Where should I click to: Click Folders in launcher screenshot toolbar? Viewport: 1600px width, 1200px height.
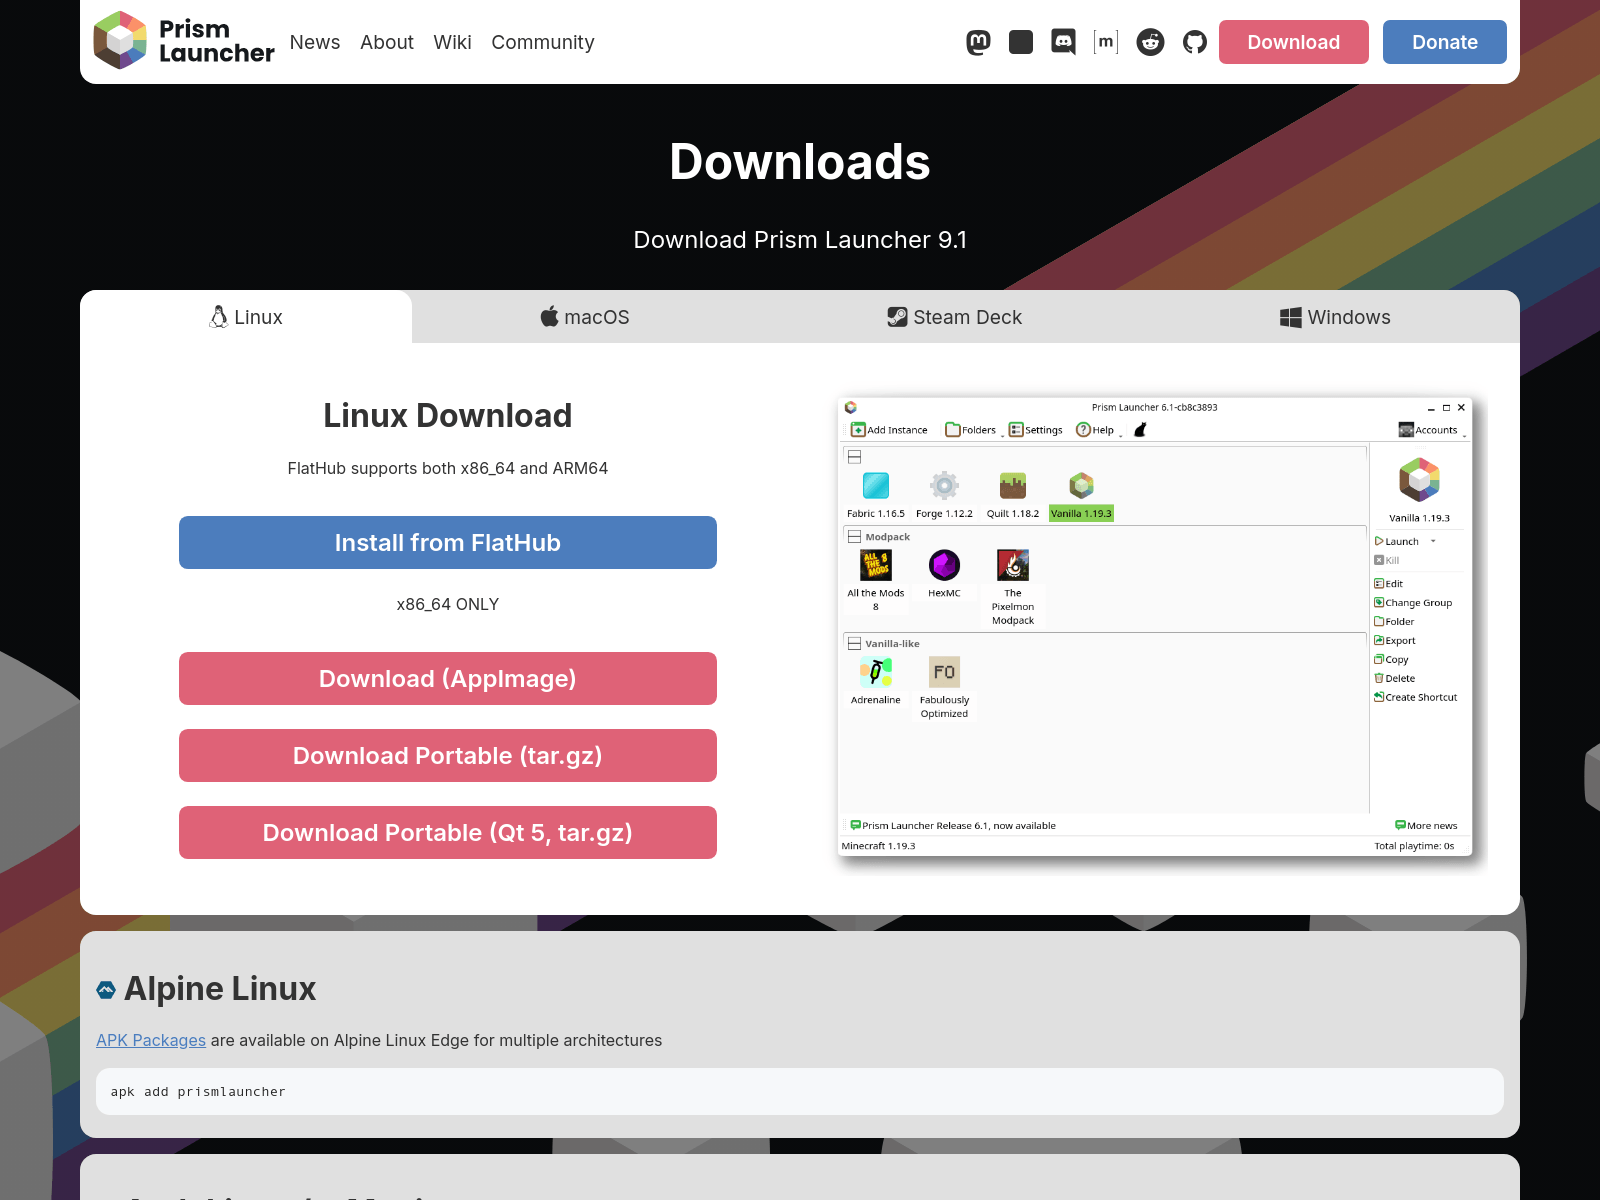click(x=971, y=430)
